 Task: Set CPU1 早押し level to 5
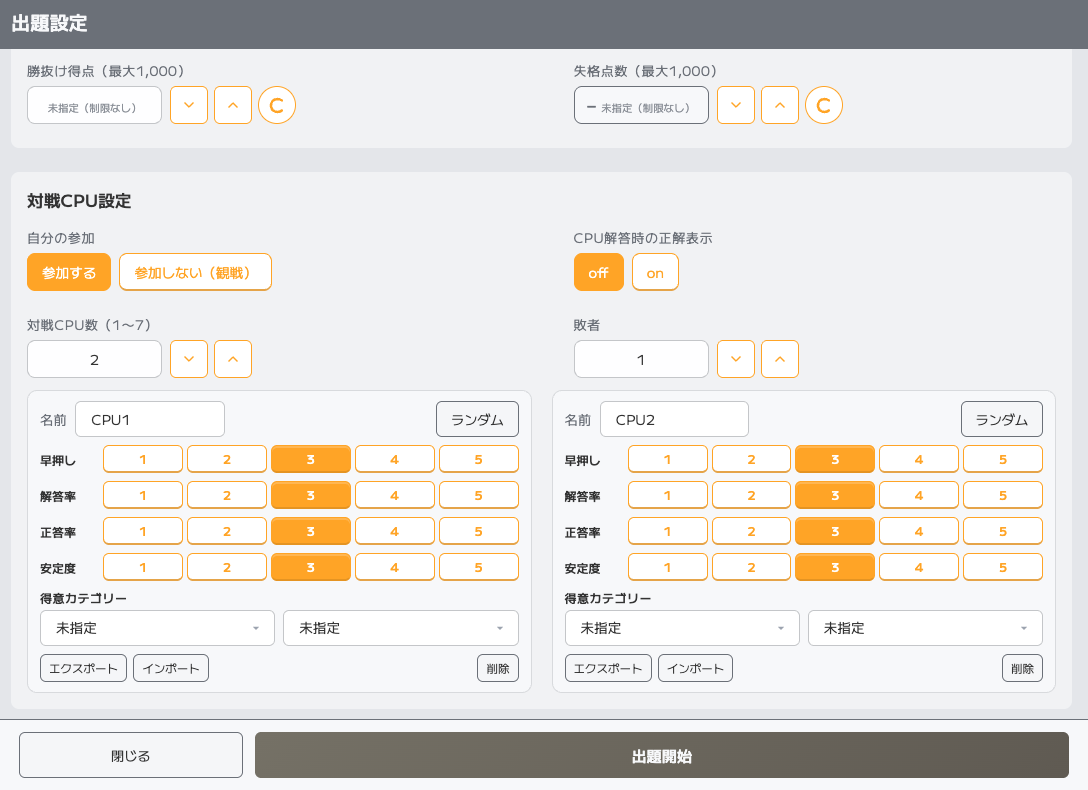point(479,459)
